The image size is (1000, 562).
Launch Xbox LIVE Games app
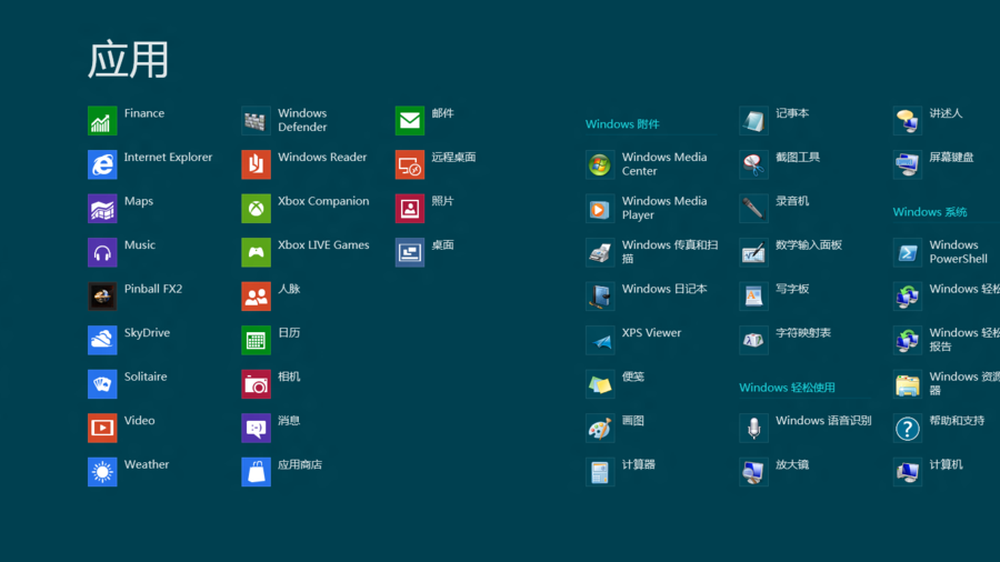pos(256,253)
